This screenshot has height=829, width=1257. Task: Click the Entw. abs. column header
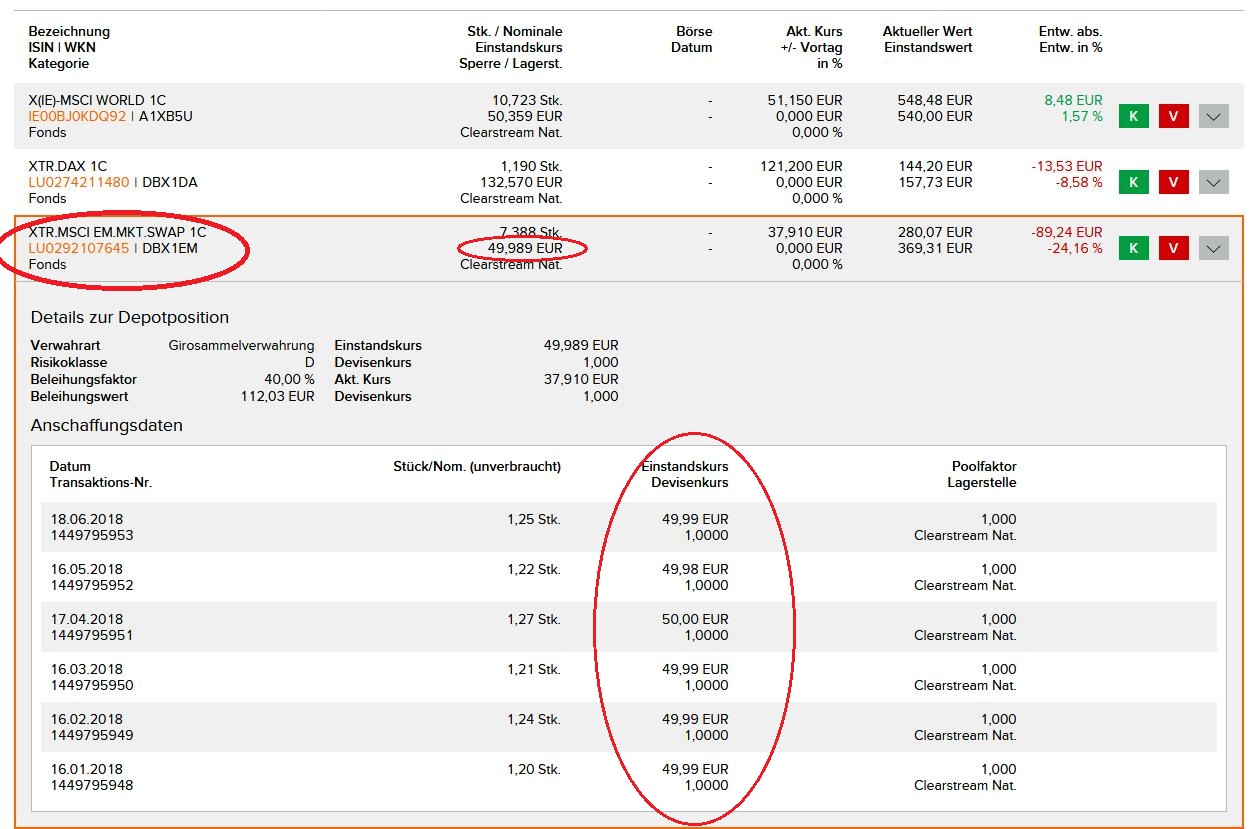click(x=1070, y=31)
